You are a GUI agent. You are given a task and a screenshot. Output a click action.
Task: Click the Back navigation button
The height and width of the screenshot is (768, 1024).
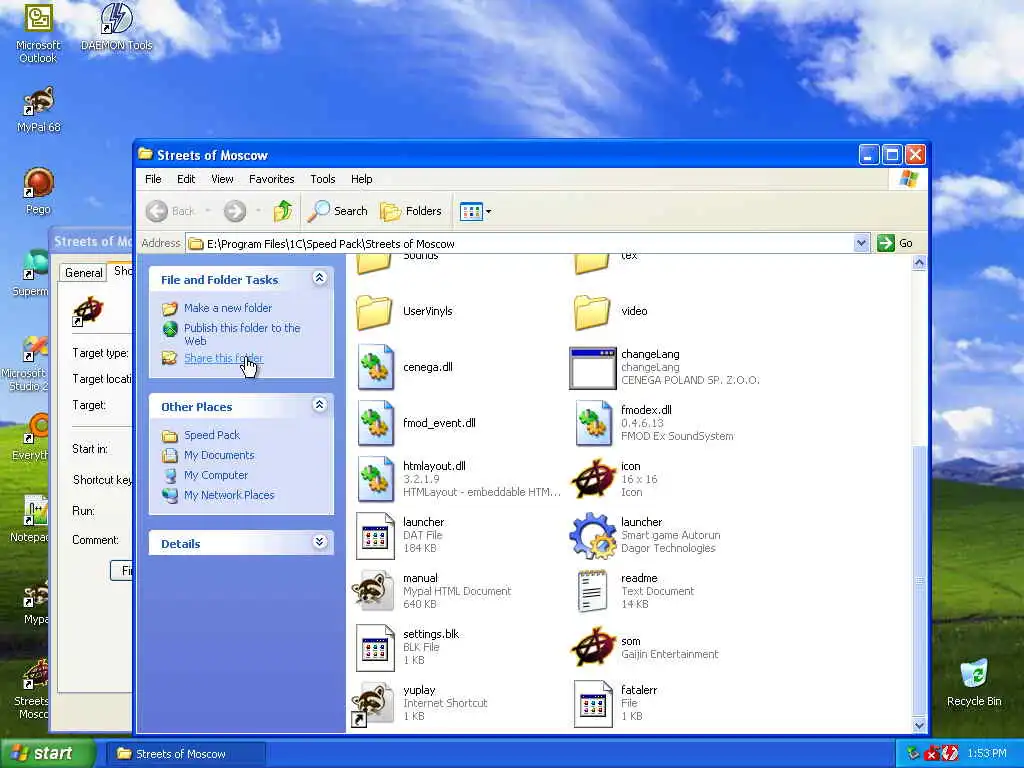tap(170, 211)
